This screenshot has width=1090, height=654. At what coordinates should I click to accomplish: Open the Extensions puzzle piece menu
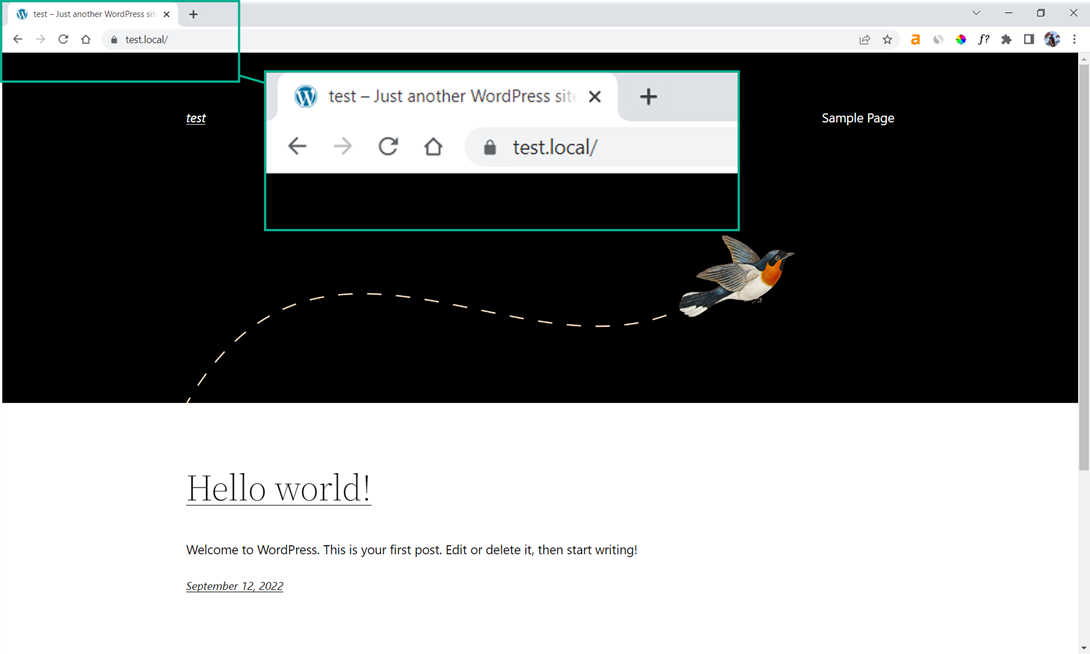(x=1006, y=40)
